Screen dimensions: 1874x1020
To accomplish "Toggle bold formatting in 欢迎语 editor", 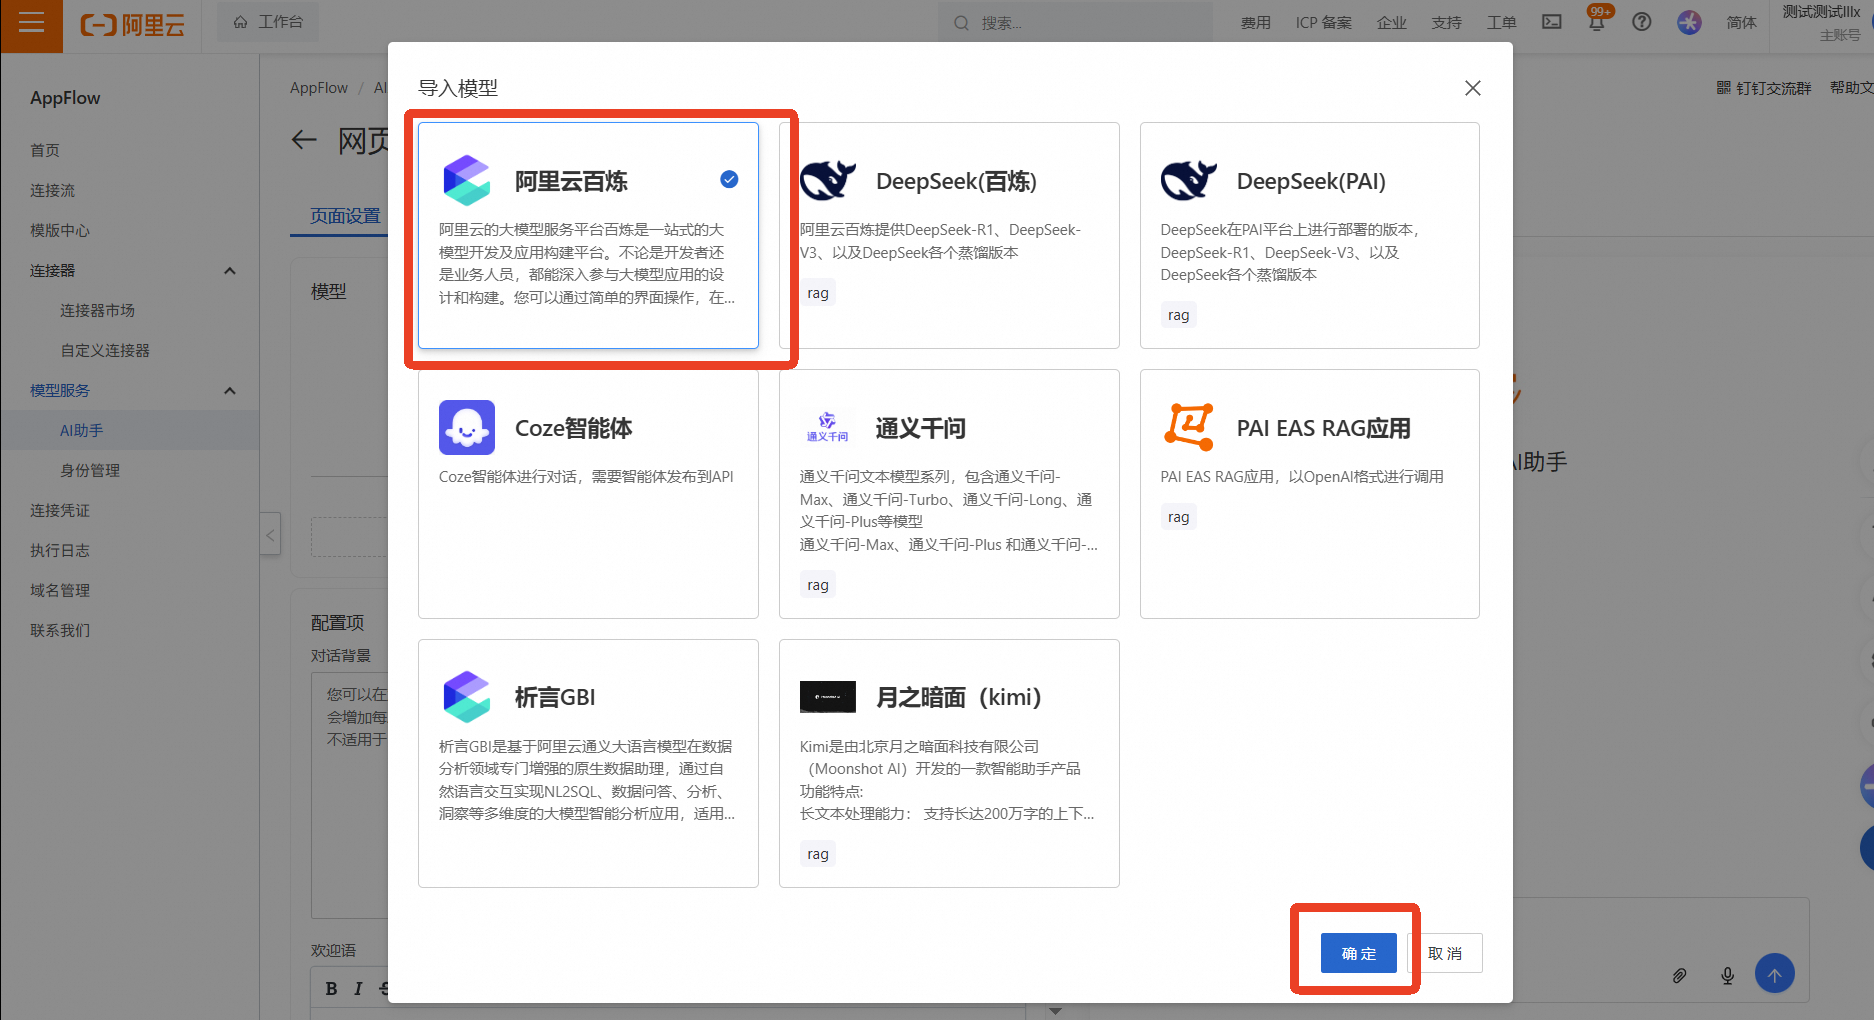I will tap(332, 989).
